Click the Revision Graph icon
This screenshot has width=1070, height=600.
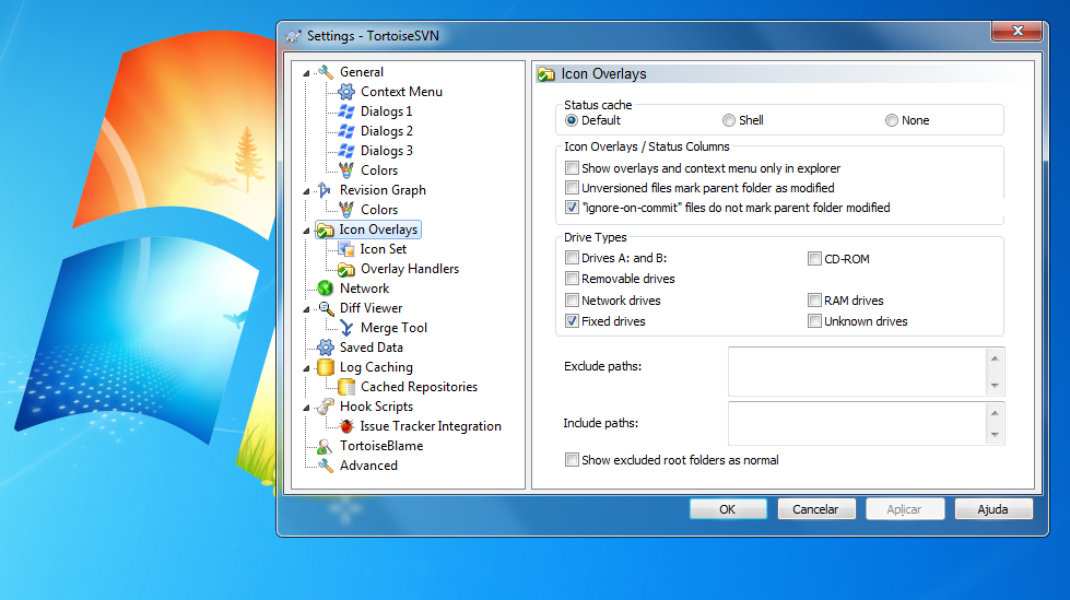[x=326, y=190]
